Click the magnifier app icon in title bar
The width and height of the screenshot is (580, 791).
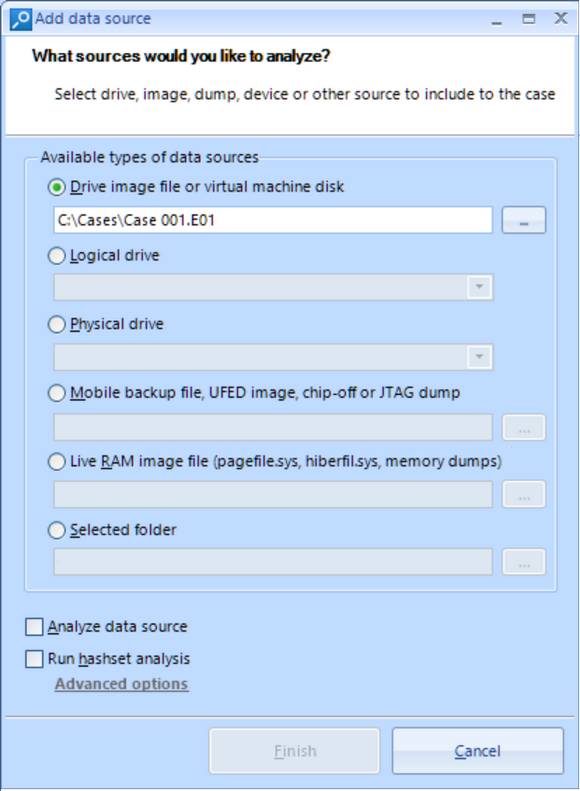pyautogui.click(x=21, y=20)
